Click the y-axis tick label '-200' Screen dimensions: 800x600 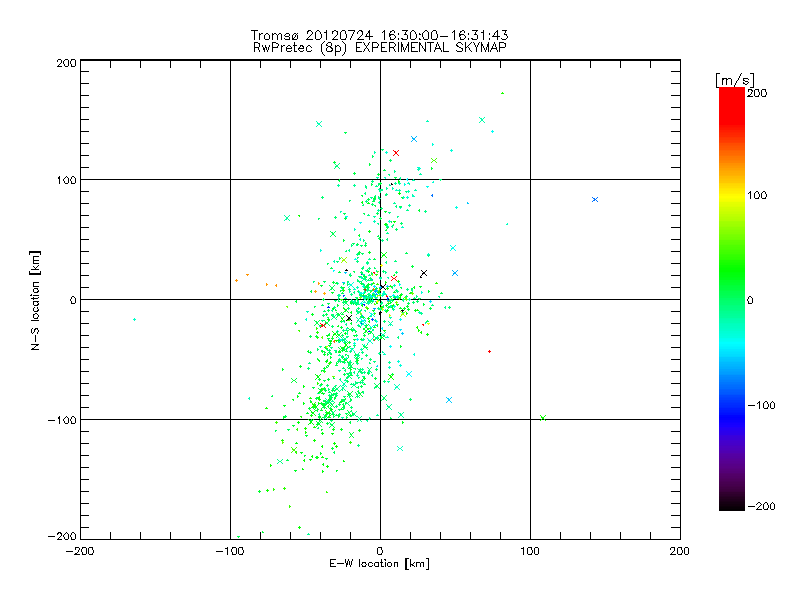(x=62, y=536)
